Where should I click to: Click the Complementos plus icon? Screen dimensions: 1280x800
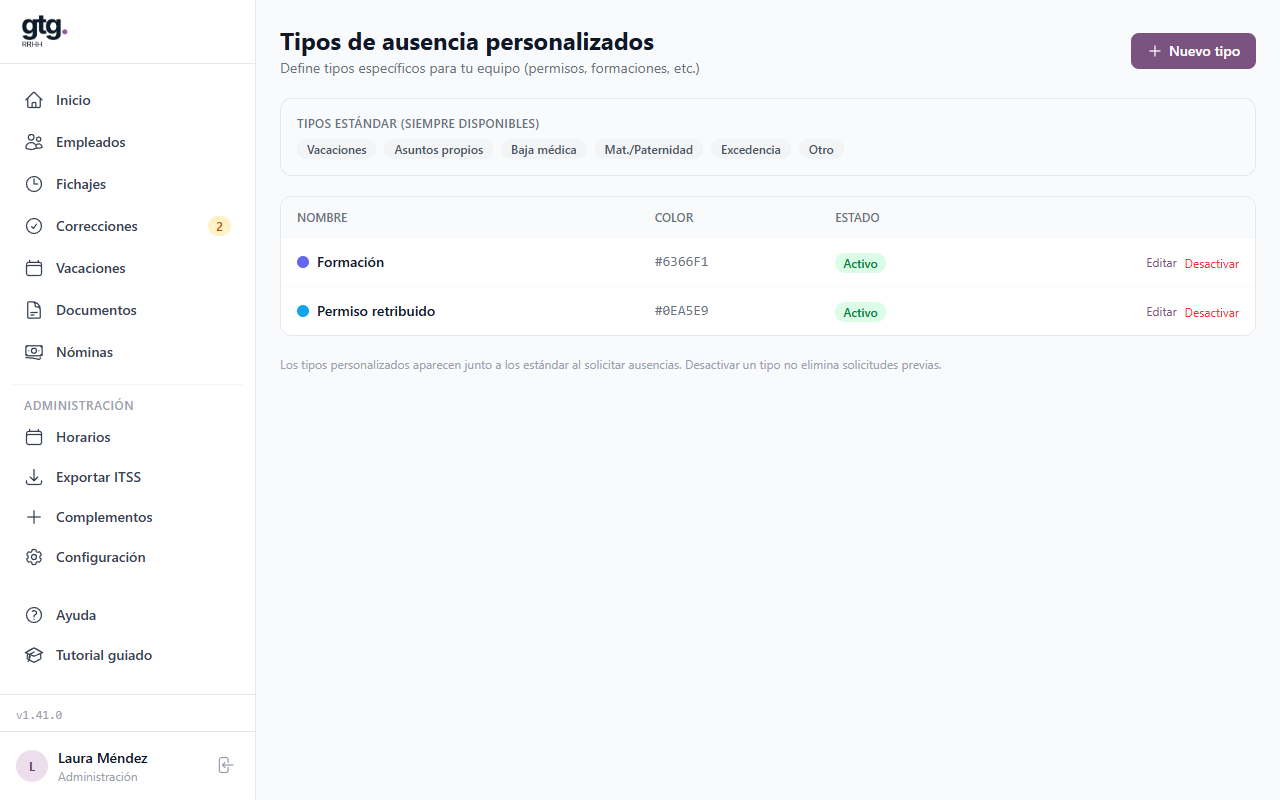coord(34,517)
